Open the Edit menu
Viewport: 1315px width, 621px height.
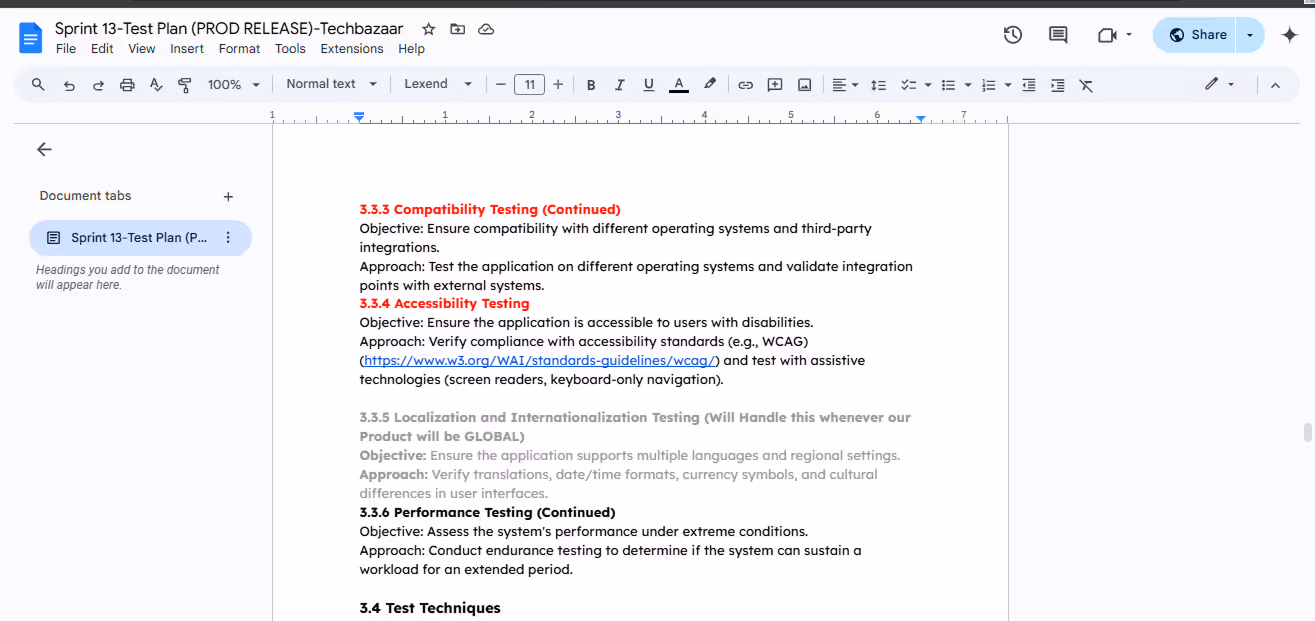point(102,49)
